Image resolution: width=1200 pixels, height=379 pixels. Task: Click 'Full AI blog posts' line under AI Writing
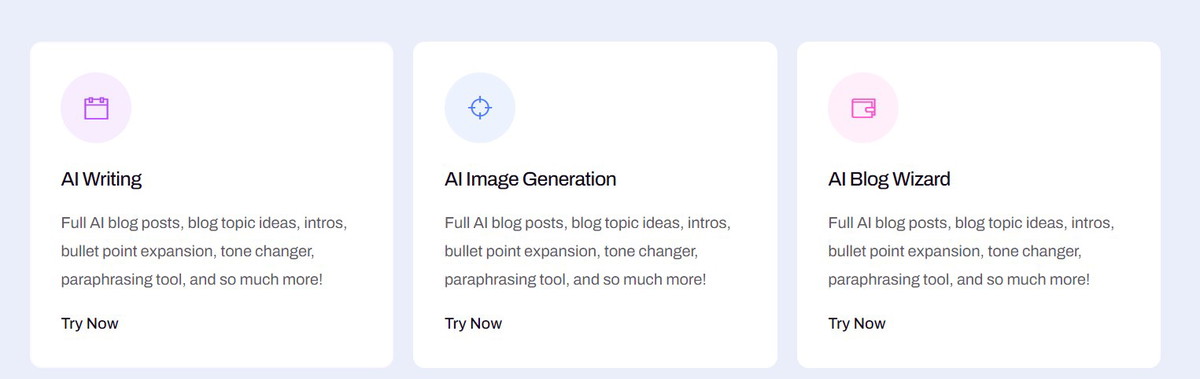[x=204, y=222]
